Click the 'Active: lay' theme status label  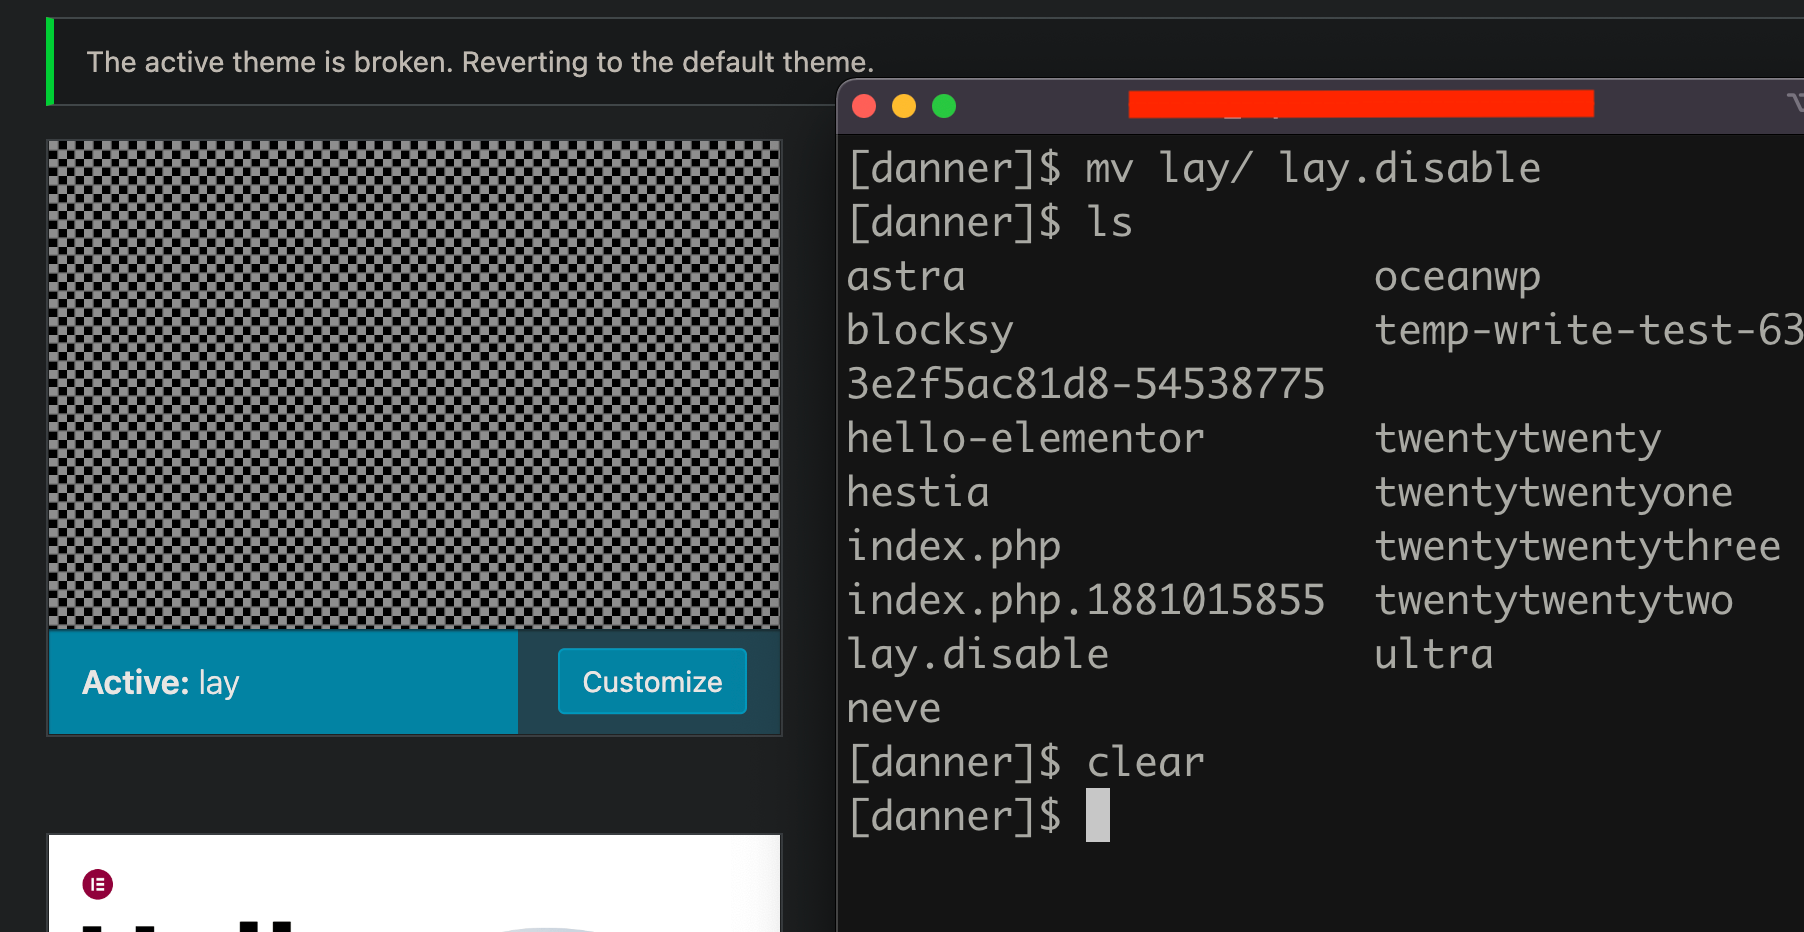pyautogui.click(x=160, y=682)
